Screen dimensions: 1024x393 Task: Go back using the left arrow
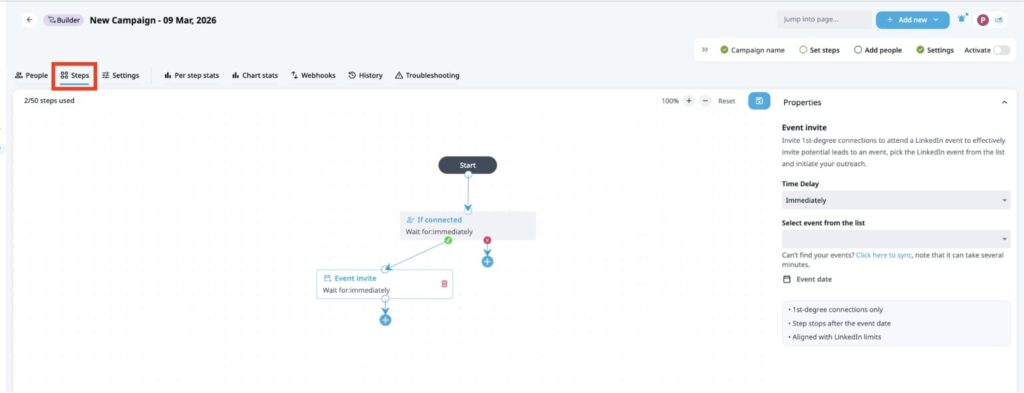pyautogui.click(x=29, y=20)
